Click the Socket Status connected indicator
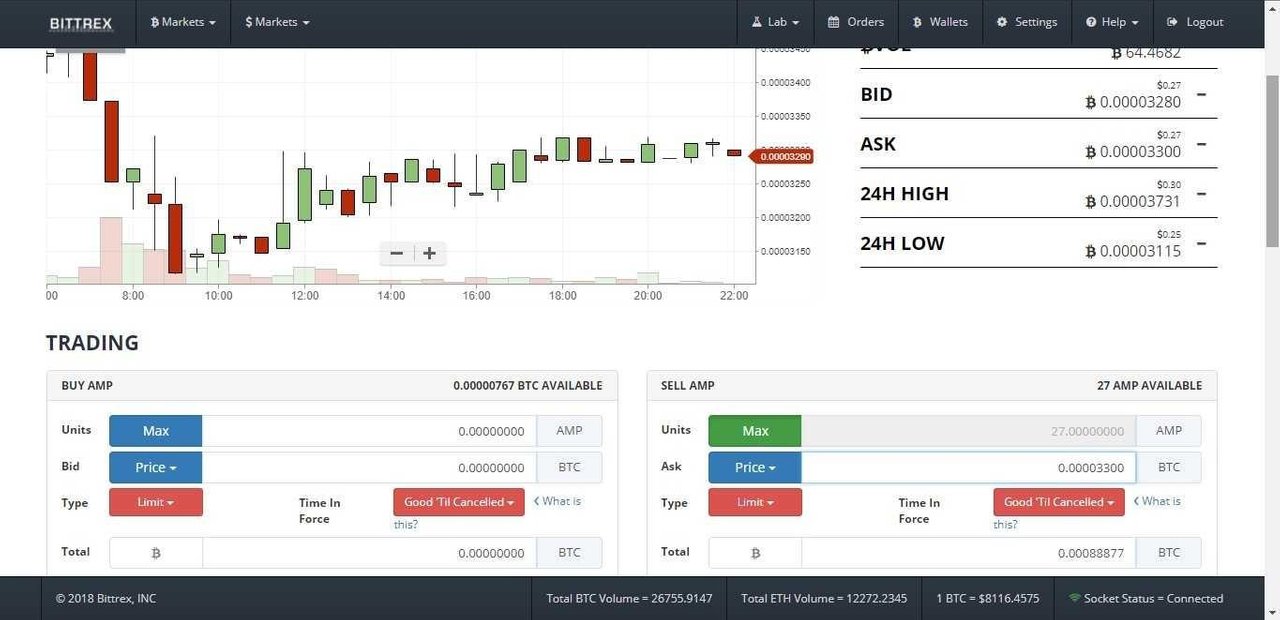Viewport: 1280px width, 620px height. point(1145,598)
